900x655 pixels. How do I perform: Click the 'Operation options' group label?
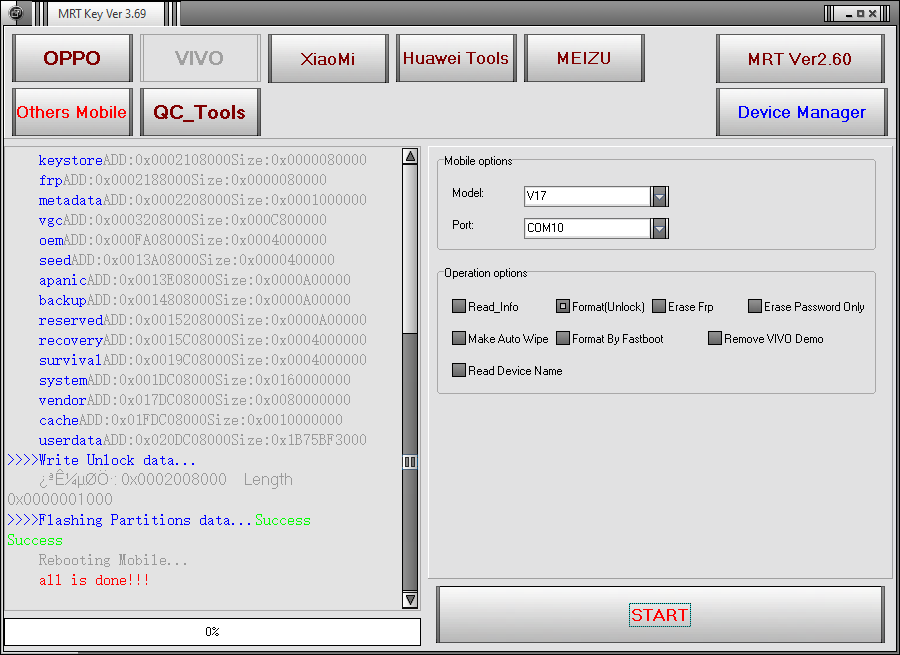[486, 273]
